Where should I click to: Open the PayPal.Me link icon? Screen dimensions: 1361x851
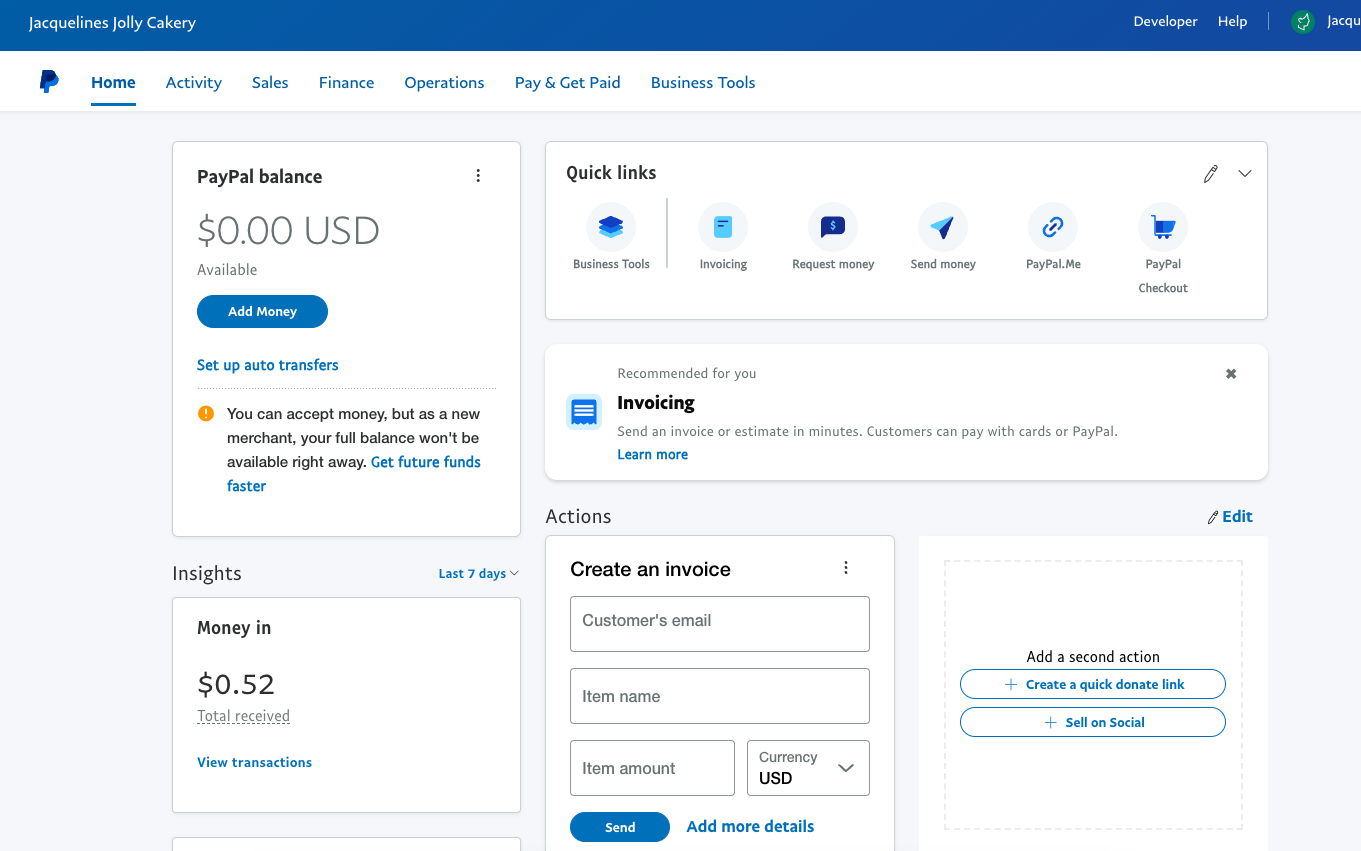pos(1052,227)
